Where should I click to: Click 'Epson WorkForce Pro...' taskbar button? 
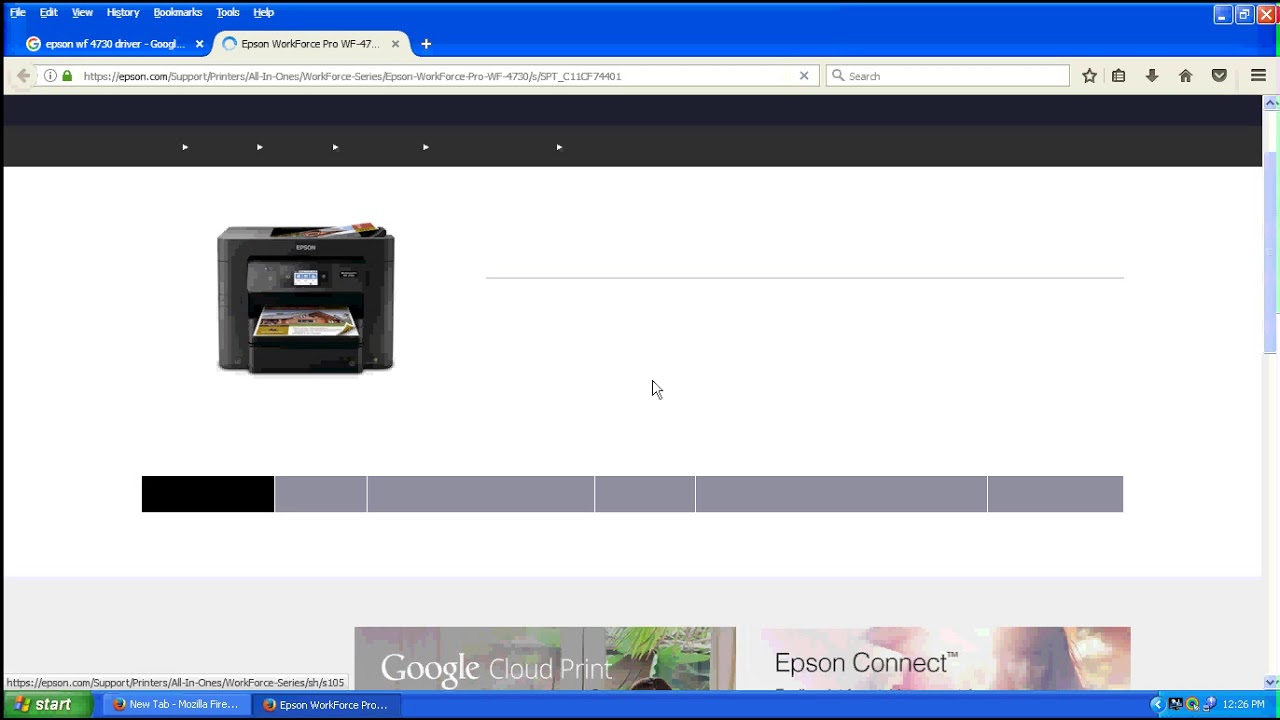click(326, 704)
